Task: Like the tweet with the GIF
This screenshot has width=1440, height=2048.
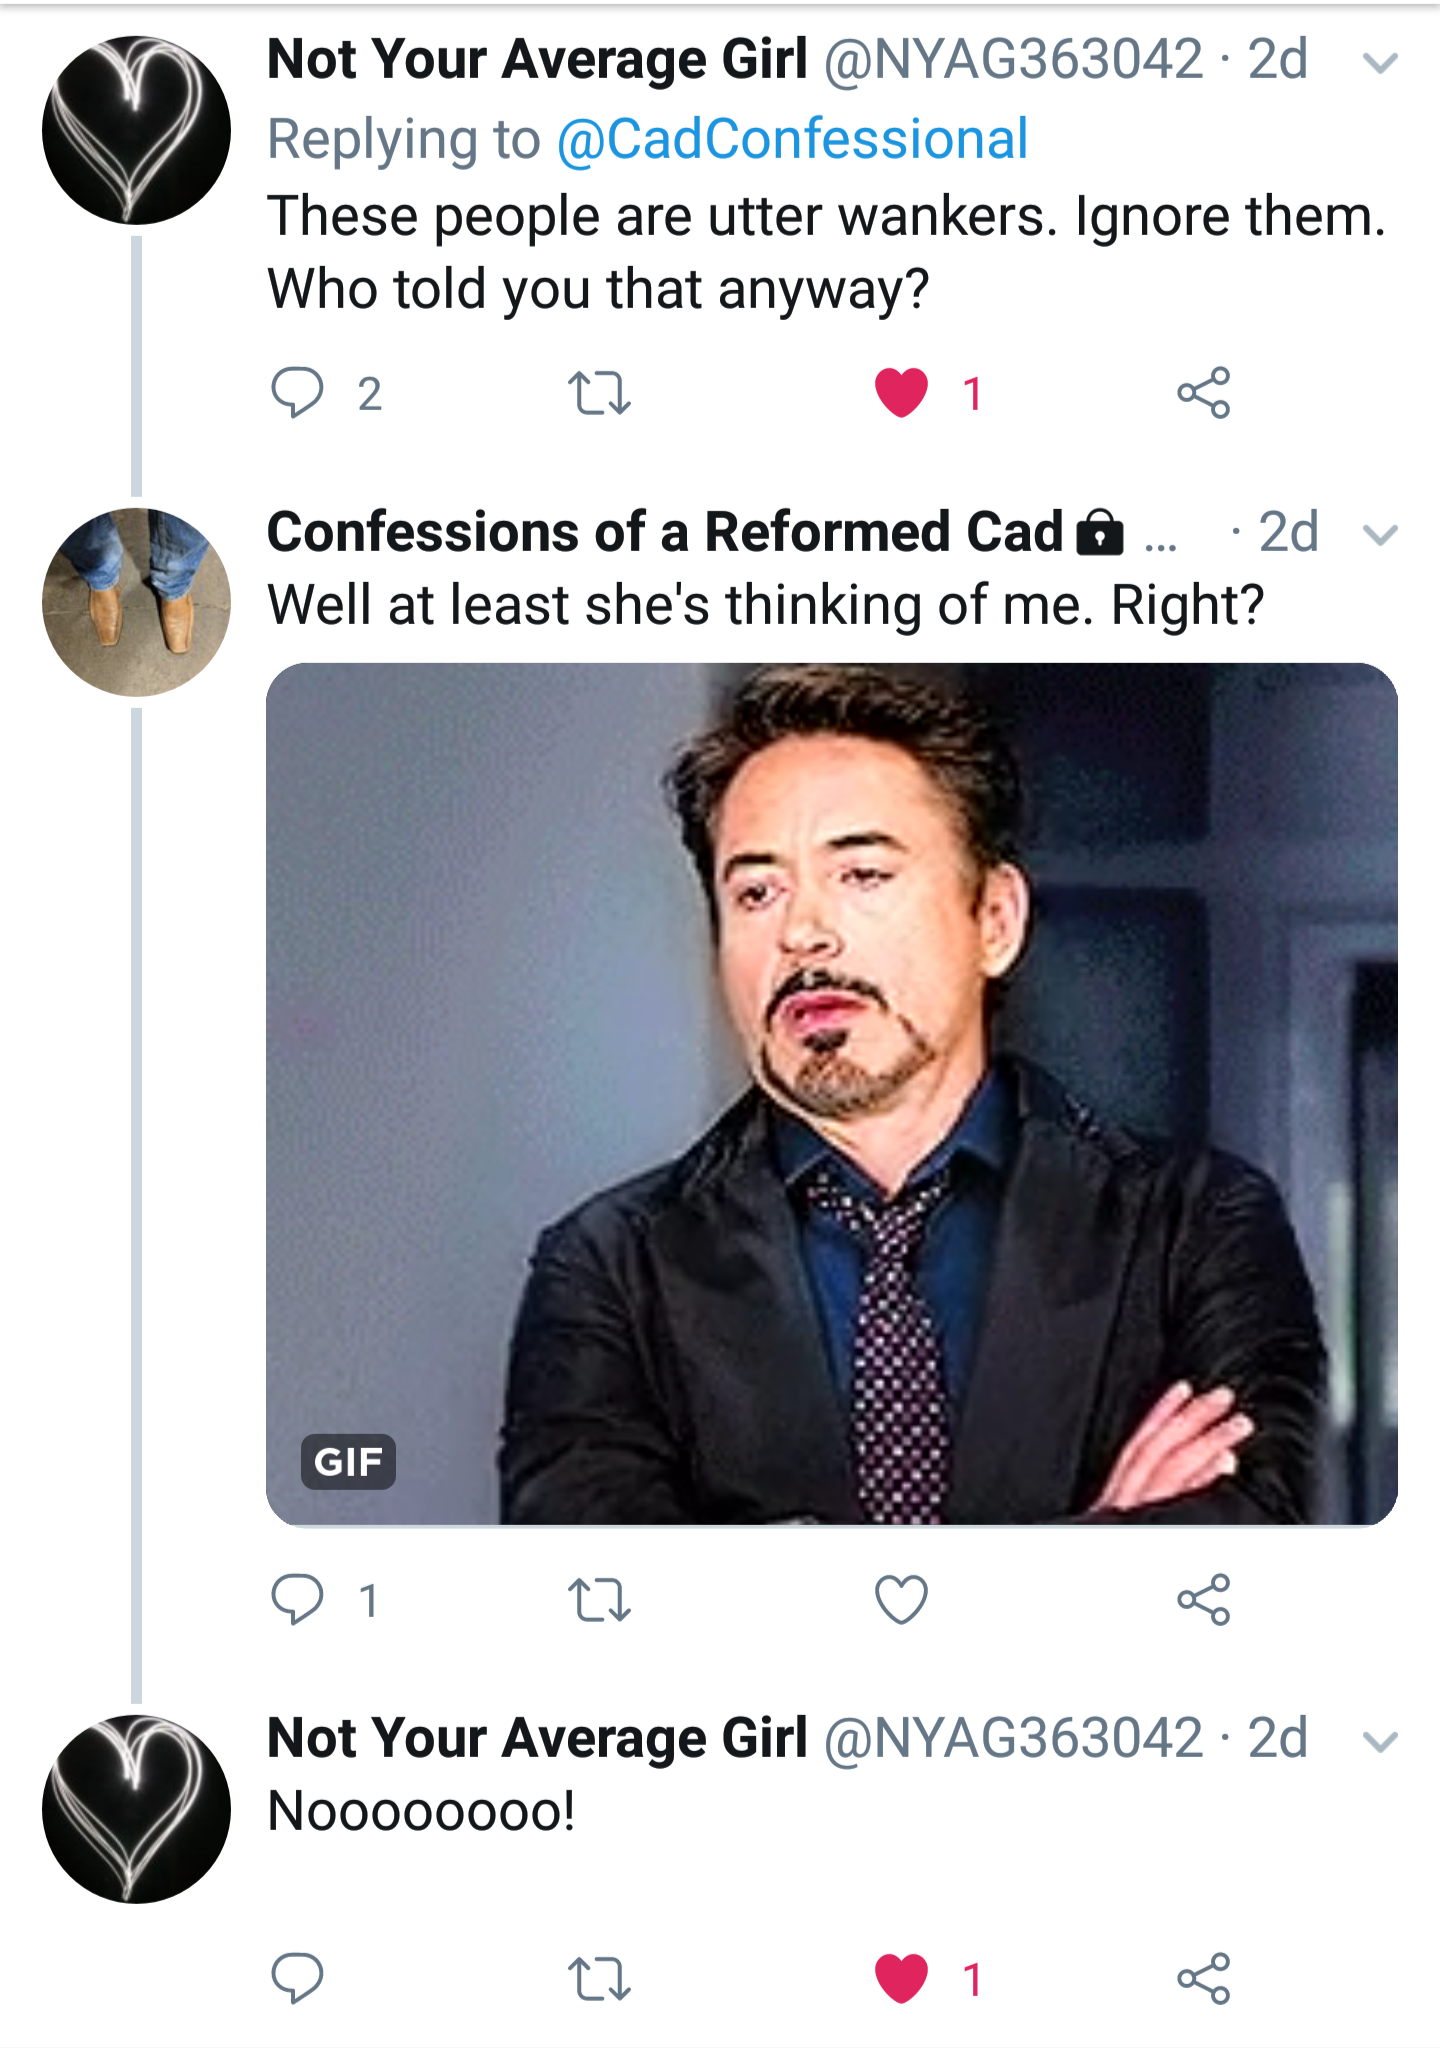Action: (x=902, y=1599)
